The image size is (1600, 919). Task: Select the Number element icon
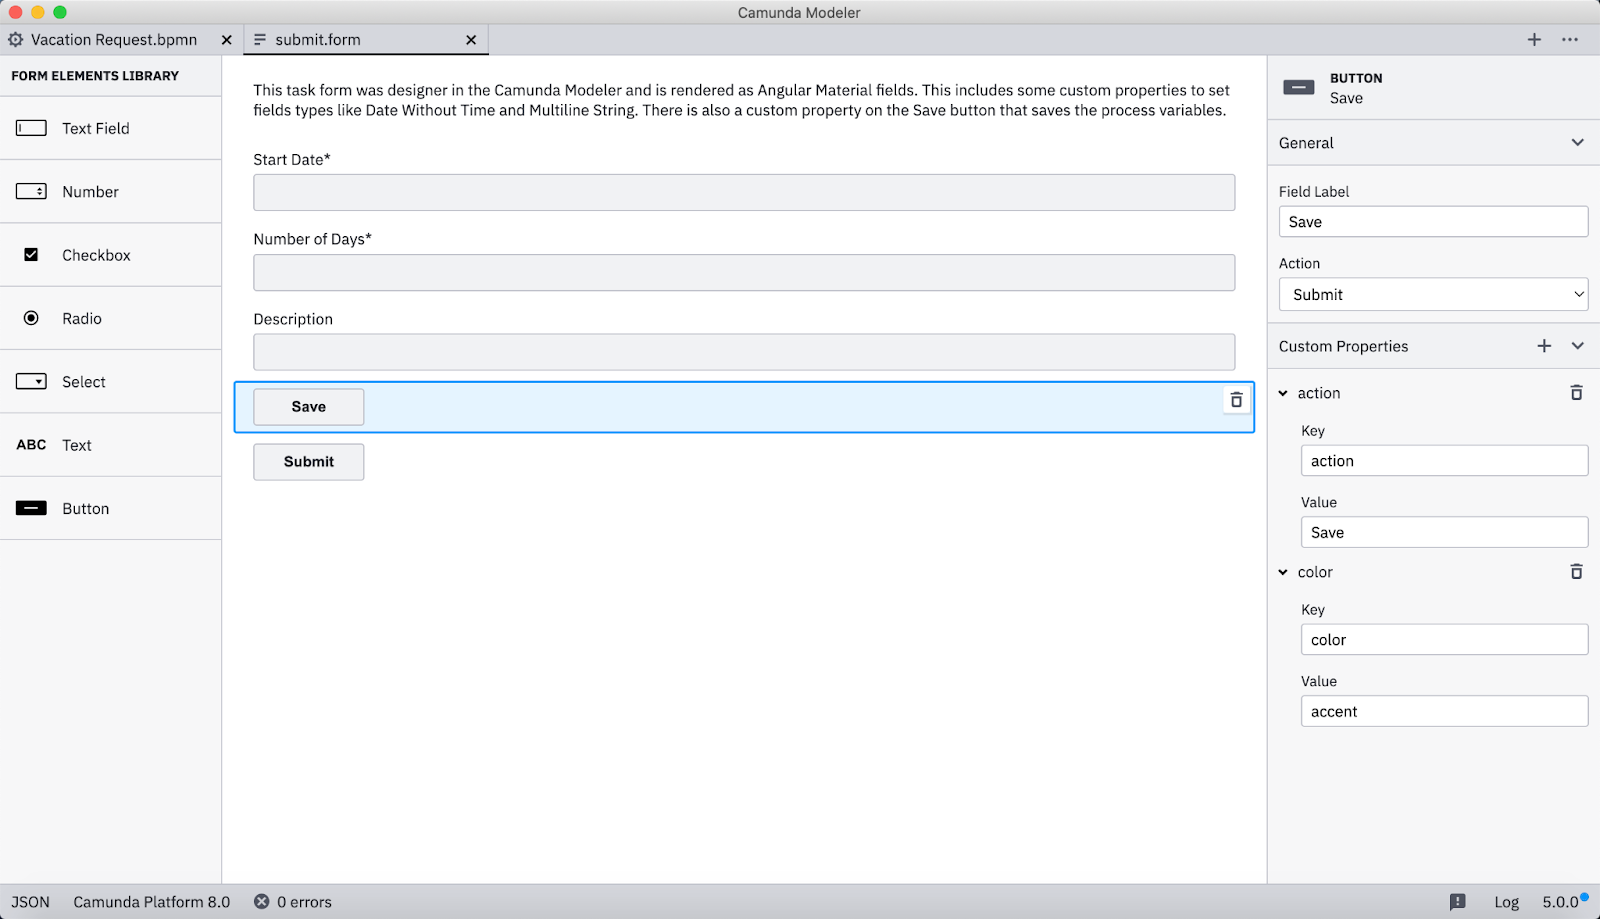coord(31,191)
